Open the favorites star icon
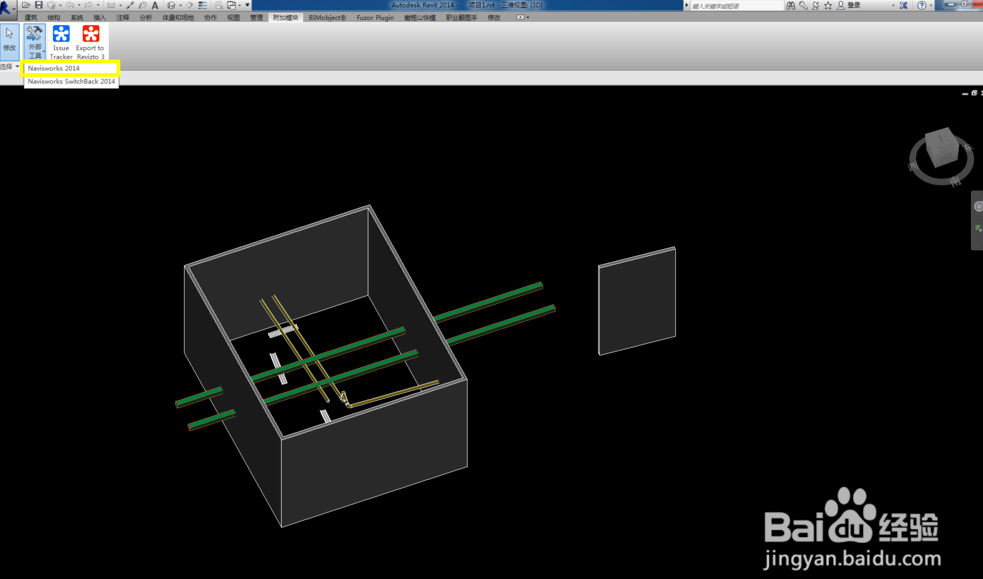 click(828, 6)
